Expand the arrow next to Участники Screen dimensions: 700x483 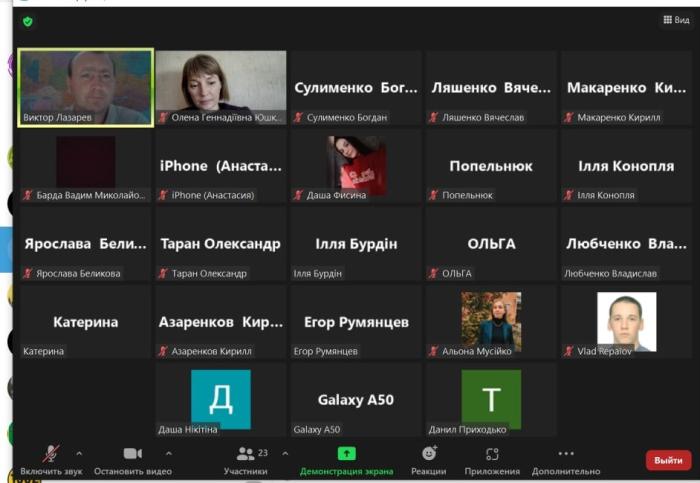point(285,453)
